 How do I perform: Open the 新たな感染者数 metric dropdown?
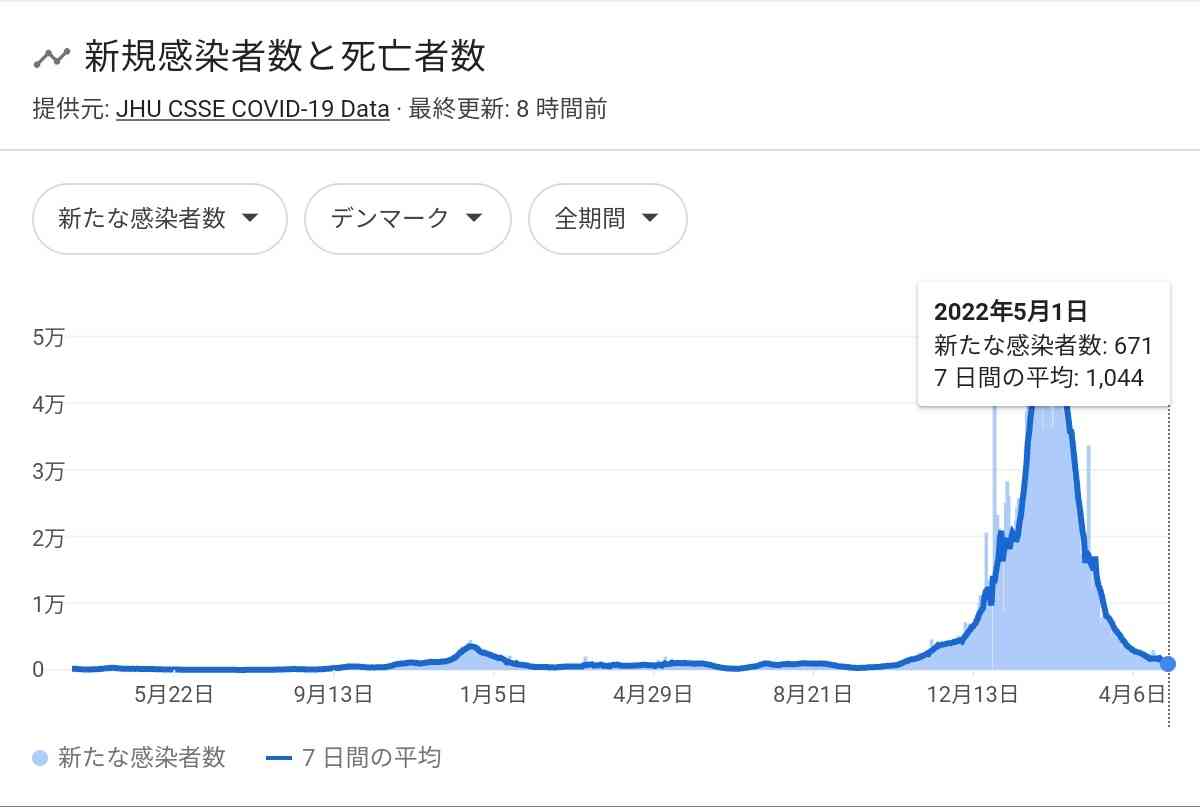[159, 219]
